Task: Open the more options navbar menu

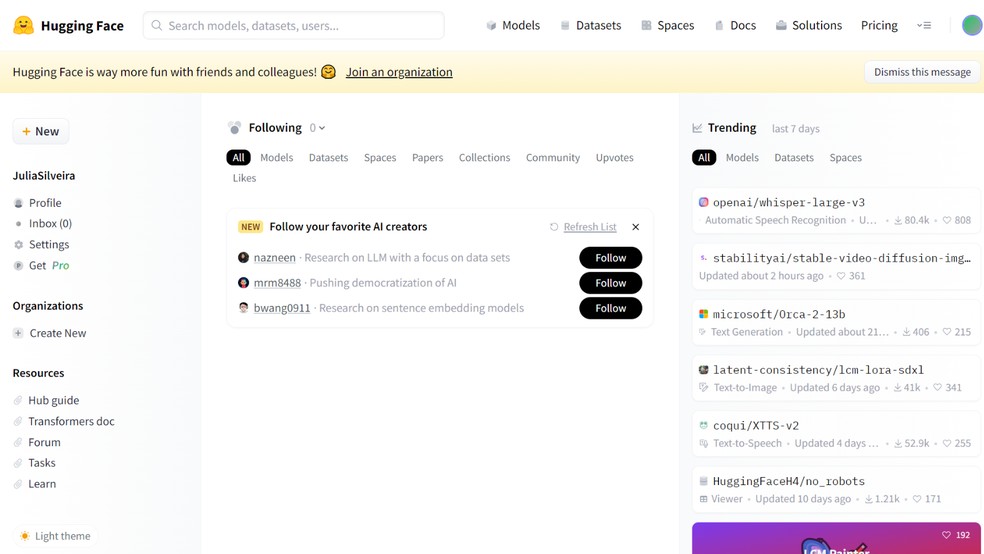Action: [x=923, y=25]
